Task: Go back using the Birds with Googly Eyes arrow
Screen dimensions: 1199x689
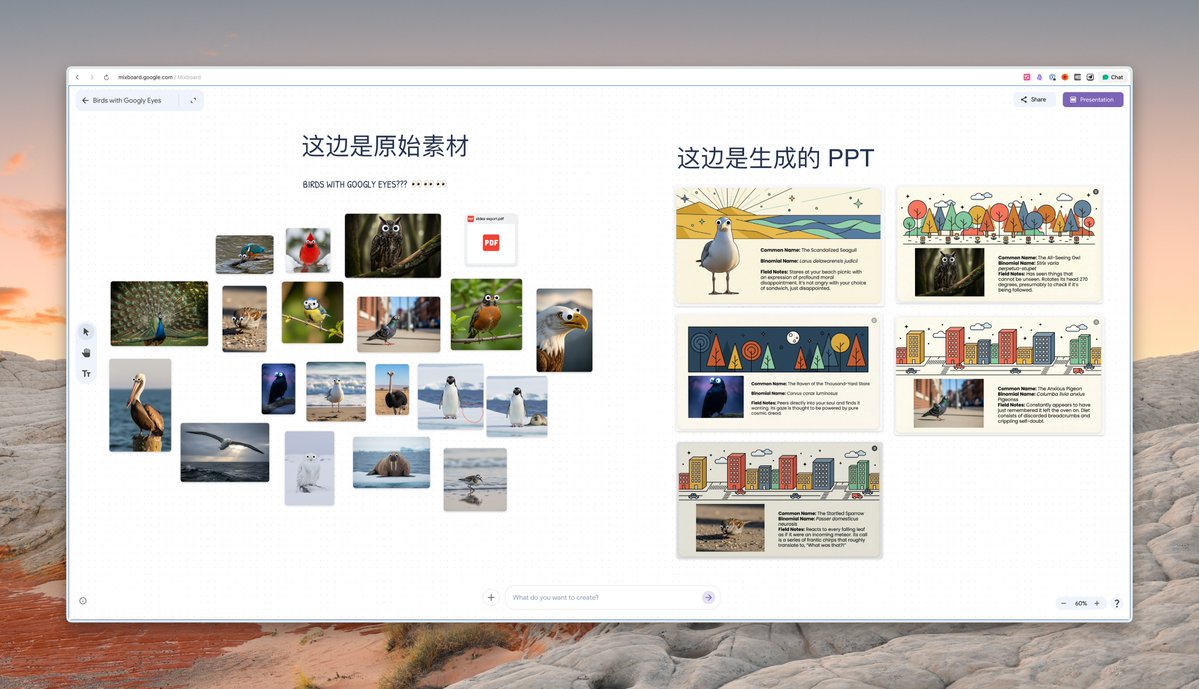Action: point(85,100)
